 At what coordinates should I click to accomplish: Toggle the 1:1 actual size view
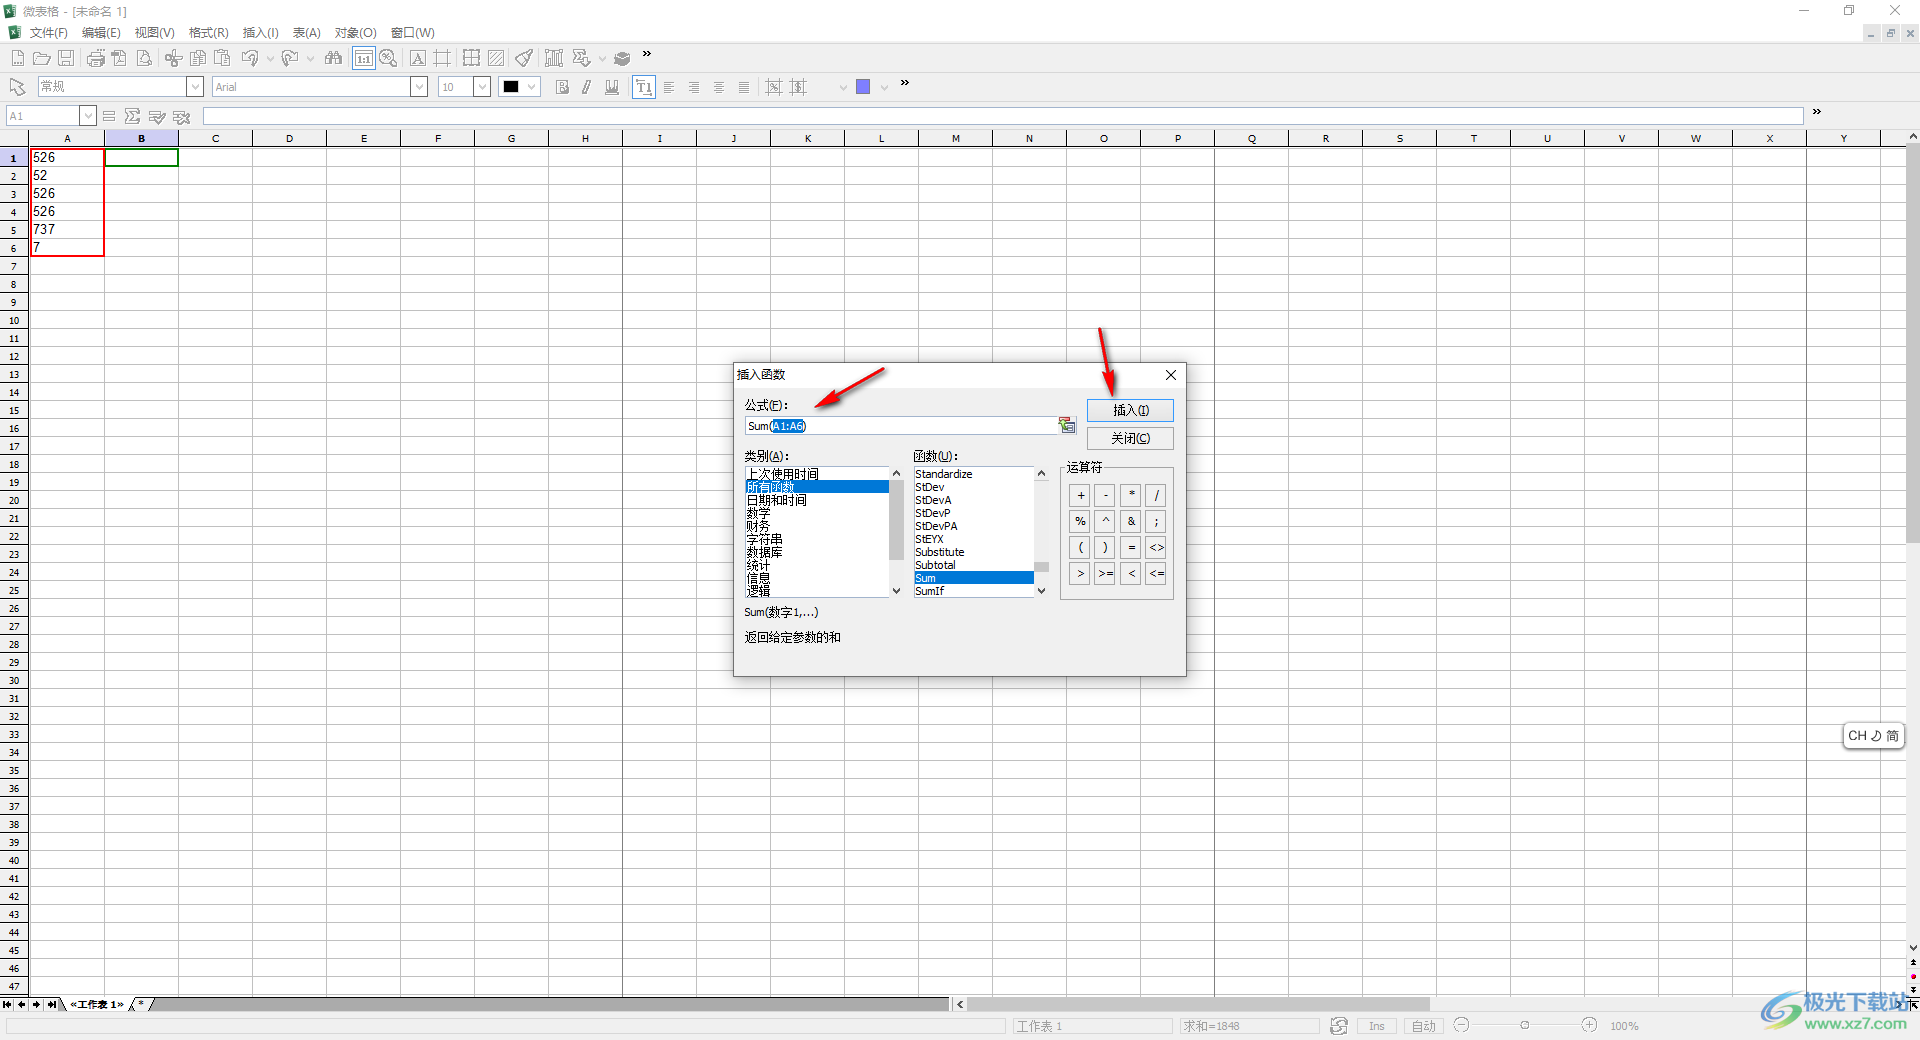pos(364,58)
